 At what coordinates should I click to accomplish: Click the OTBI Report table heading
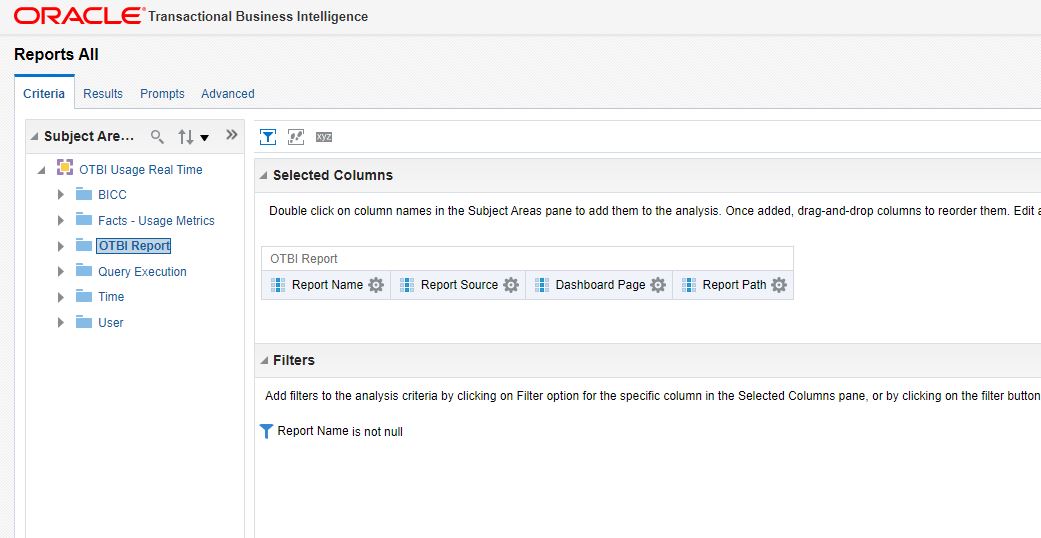coord(303,259)
